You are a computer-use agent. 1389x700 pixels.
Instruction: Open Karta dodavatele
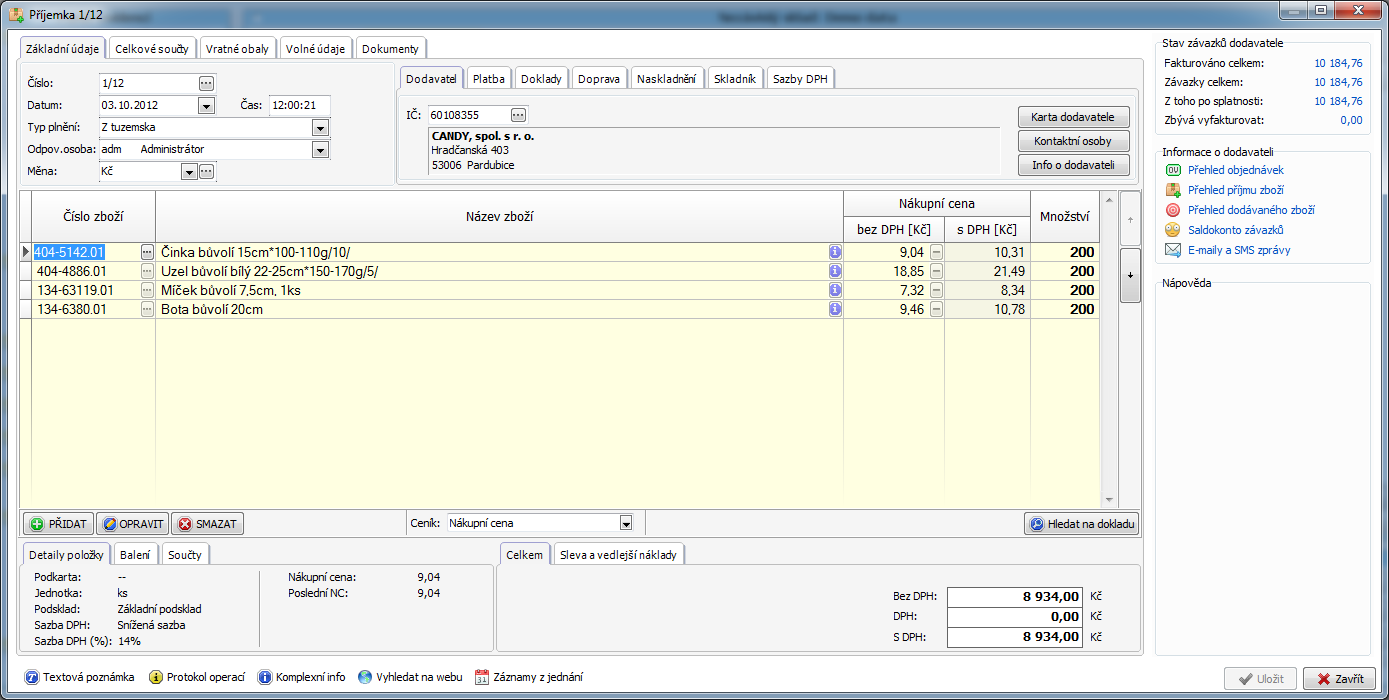[x=1073, y=117]
